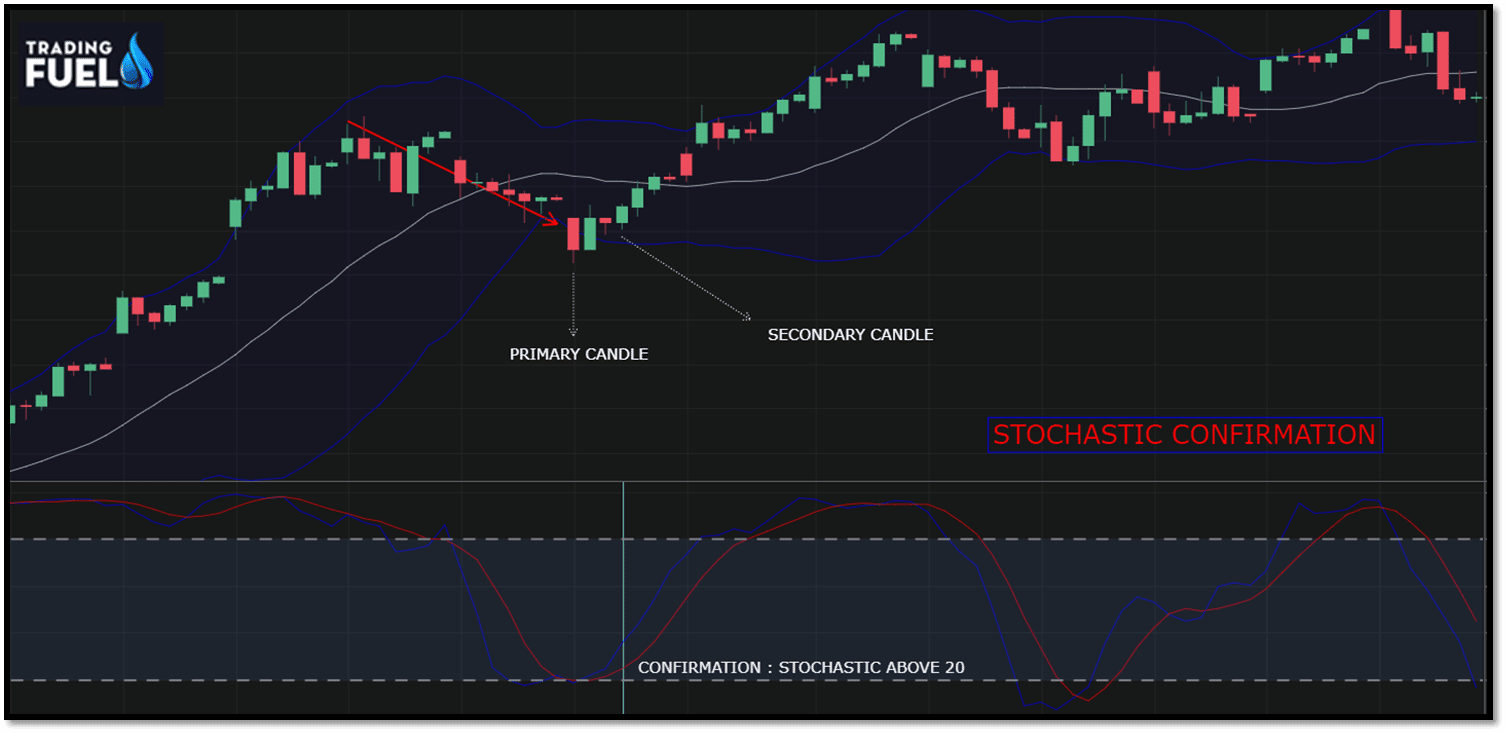Click the SECONDARY CANDLE label
Viewport: 1506px width, 733px height.
[x=850, y=334]
